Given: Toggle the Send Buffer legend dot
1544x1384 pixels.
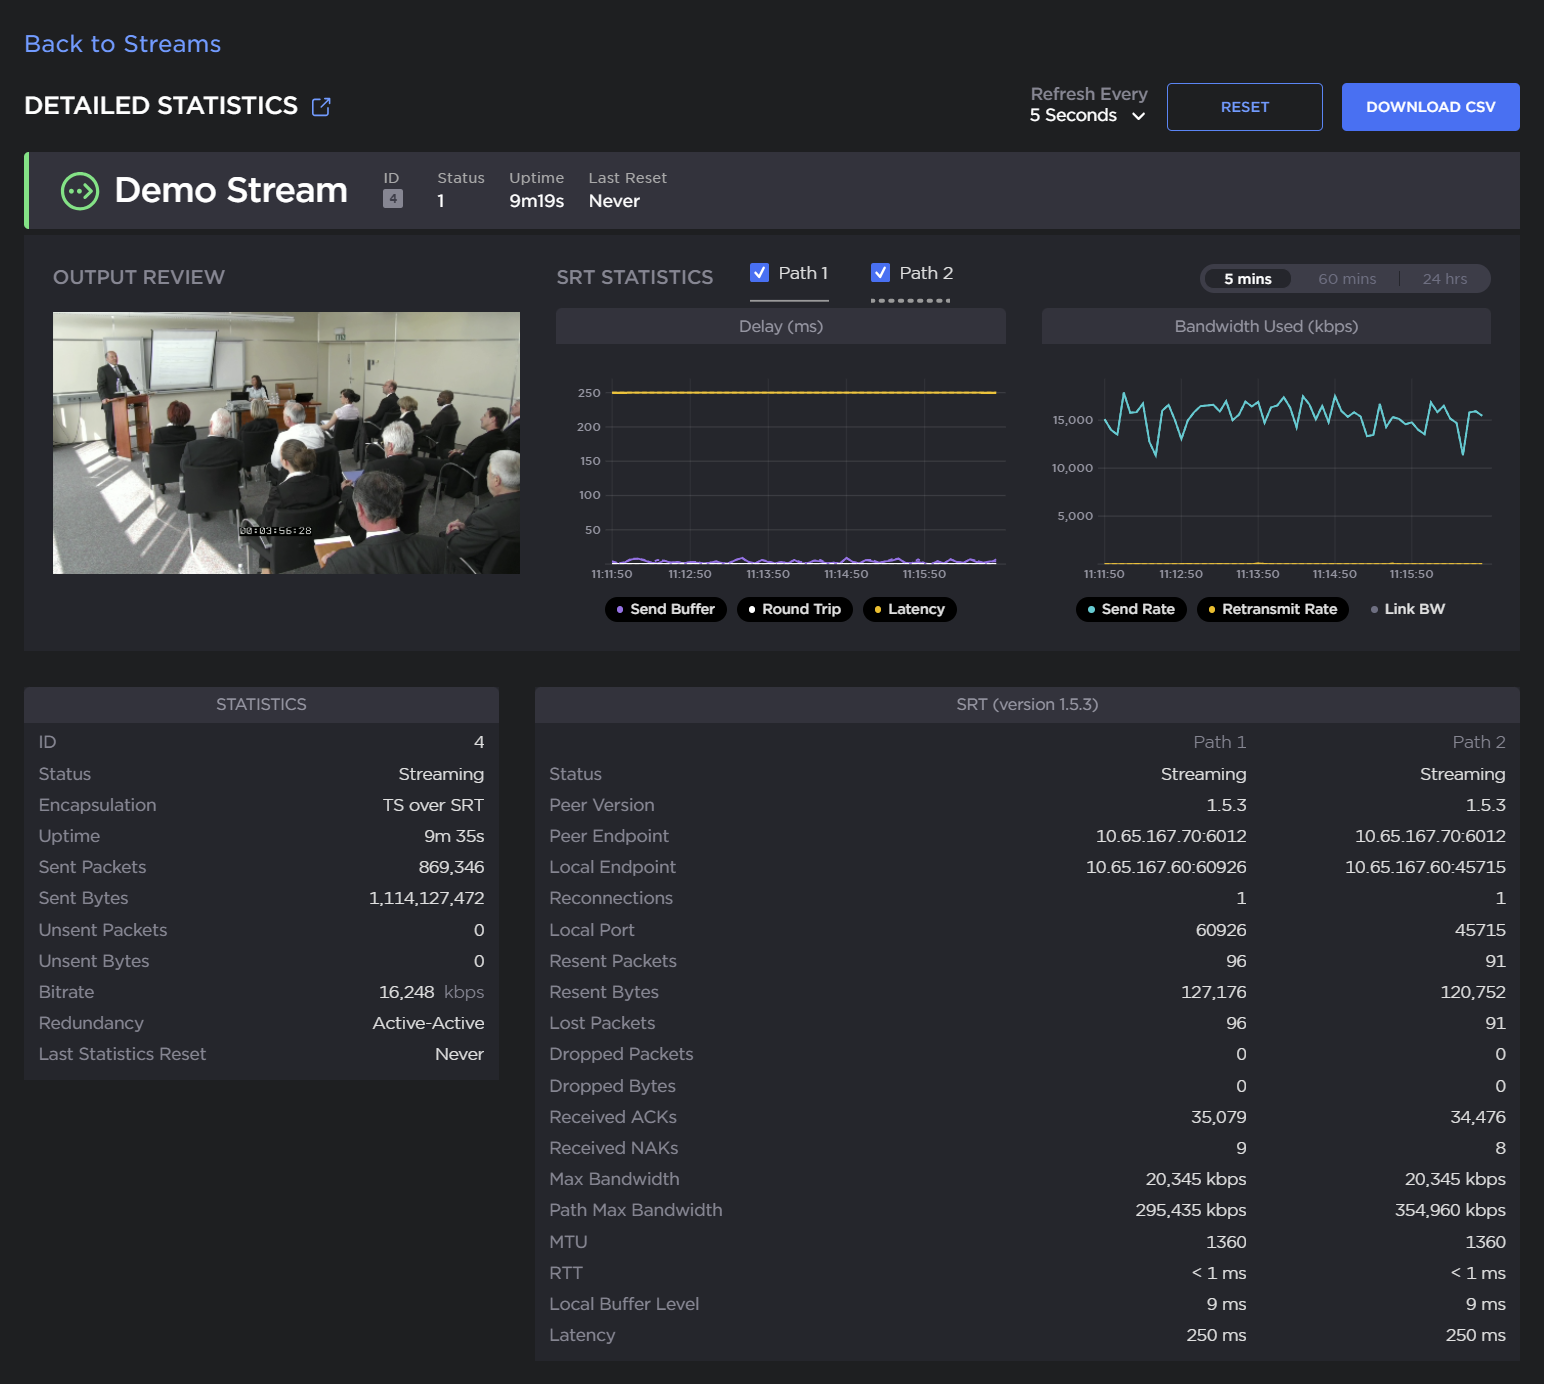Looking at the screenshot, I should pos(620,610).
